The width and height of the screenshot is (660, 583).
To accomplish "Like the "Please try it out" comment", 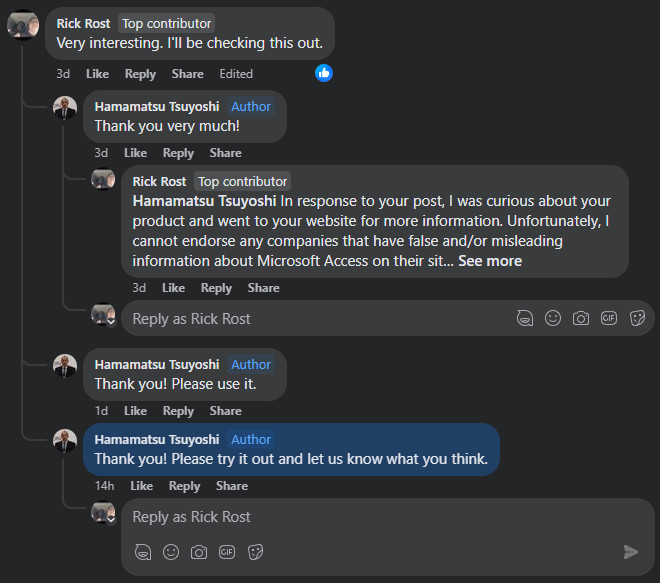I will [x=142, y=486].
